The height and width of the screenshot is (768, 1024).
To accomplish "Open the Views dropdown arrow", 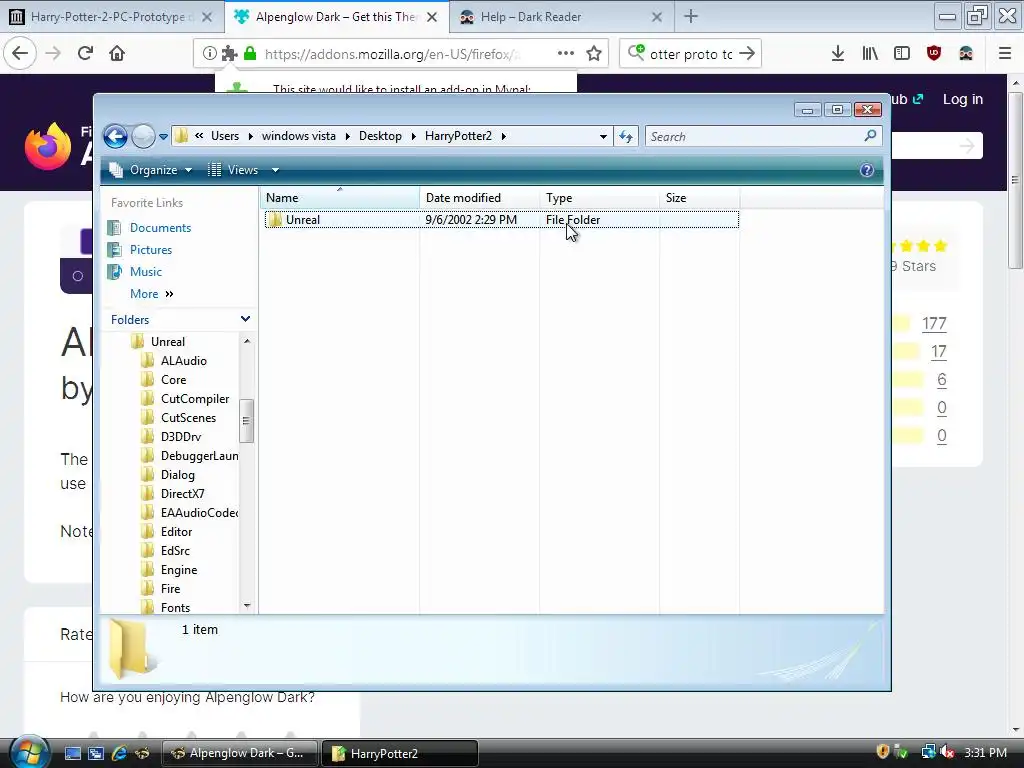I will 276,170.
